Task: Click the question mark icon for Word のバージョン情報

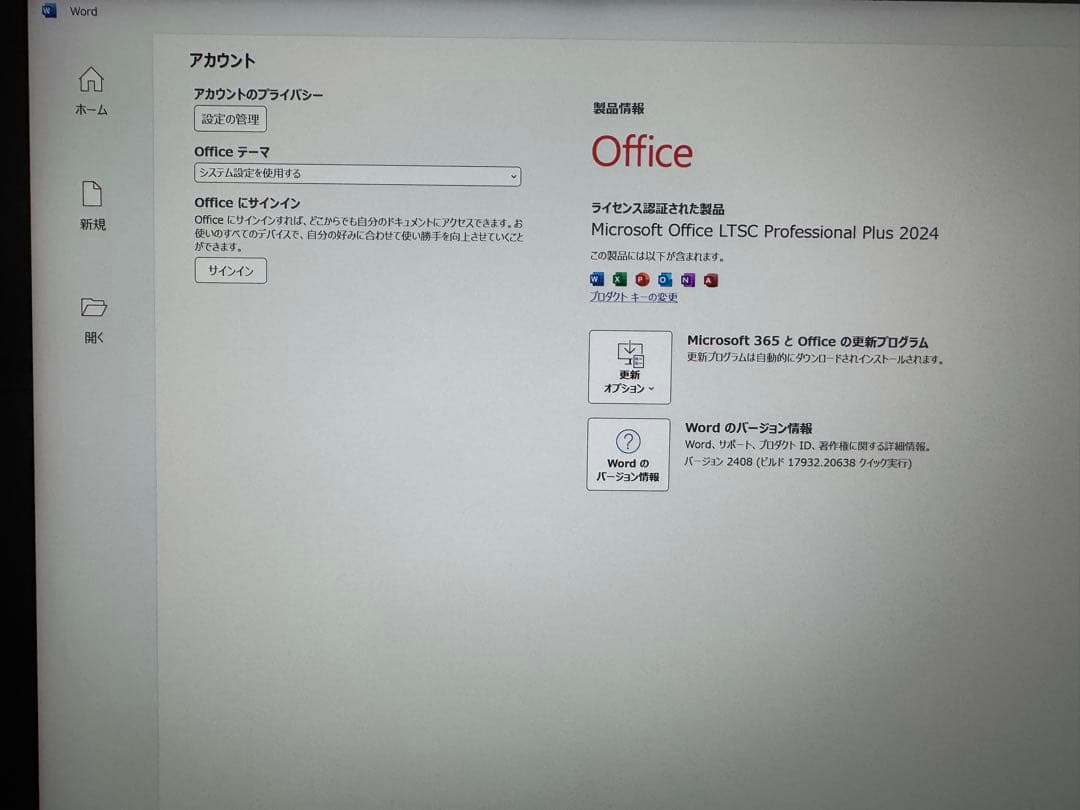Action: 629,440
